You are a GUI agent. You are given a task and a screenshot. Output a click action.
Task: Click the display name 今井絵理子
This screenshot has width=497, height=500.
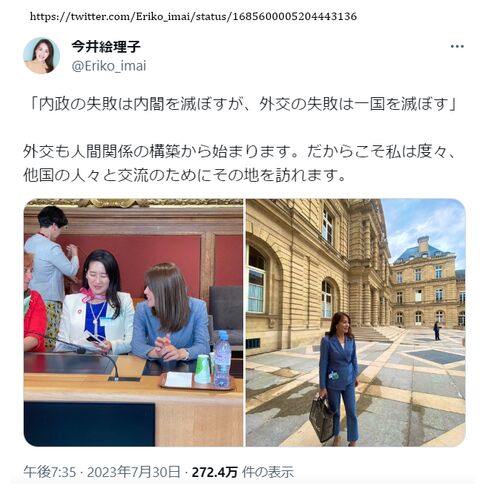pyautogui.click(x=106, y=46)
